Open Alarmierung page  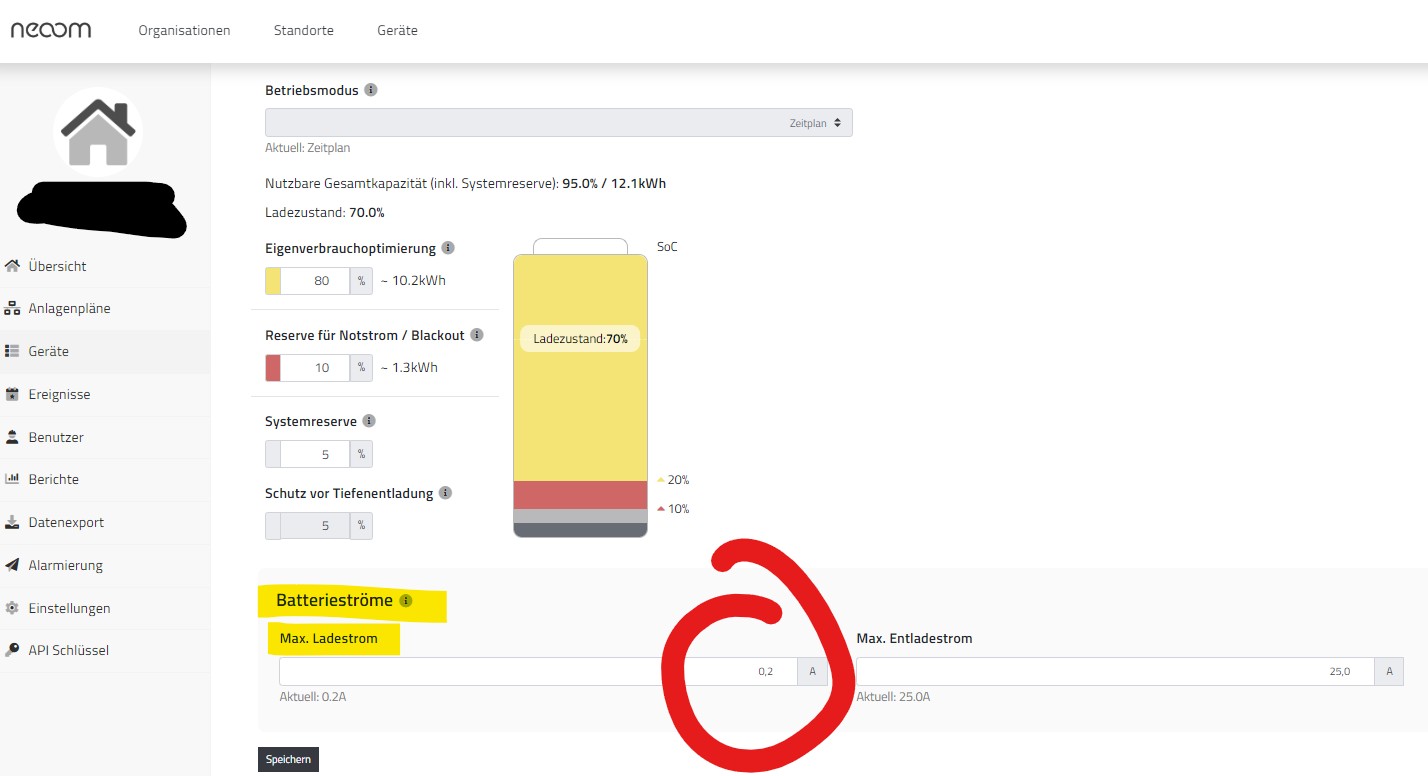pos(65,565)
